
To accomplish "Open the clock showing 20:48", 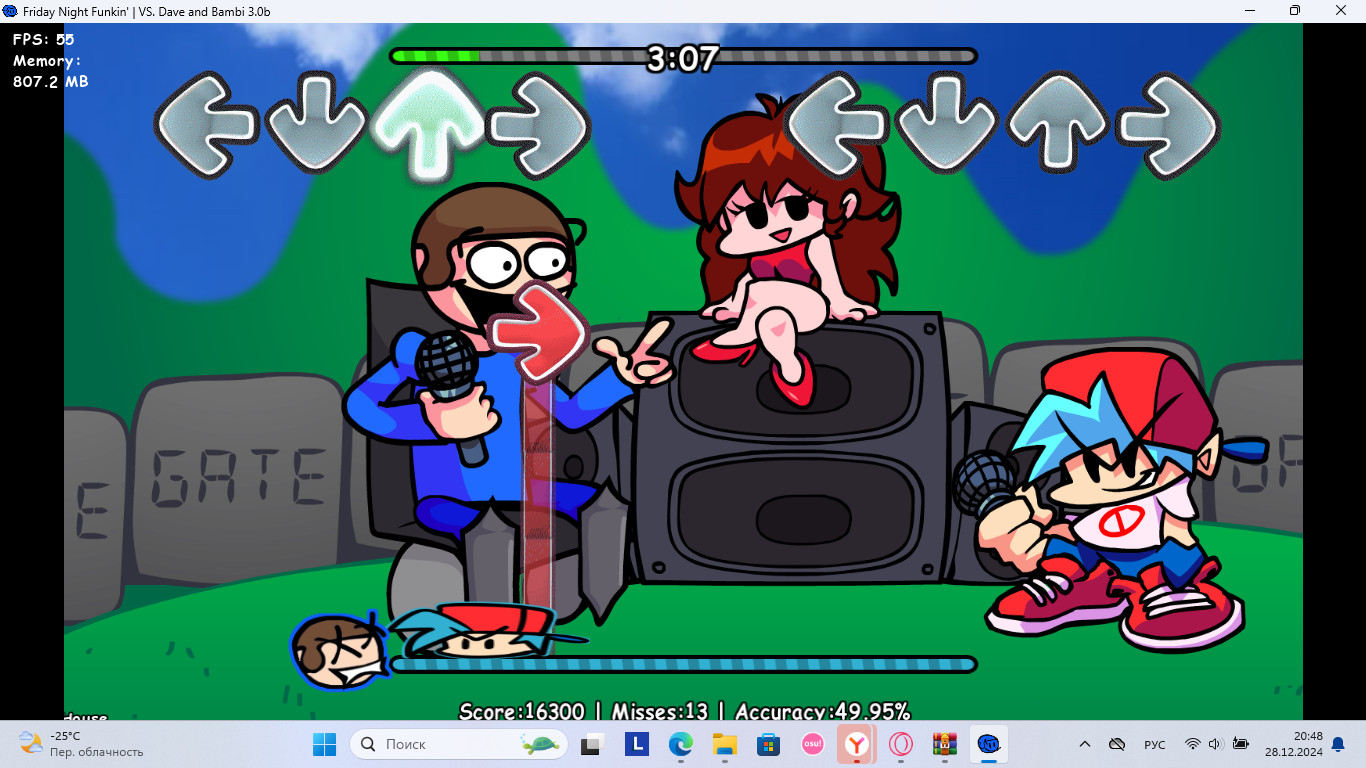I will (1293, 744).
